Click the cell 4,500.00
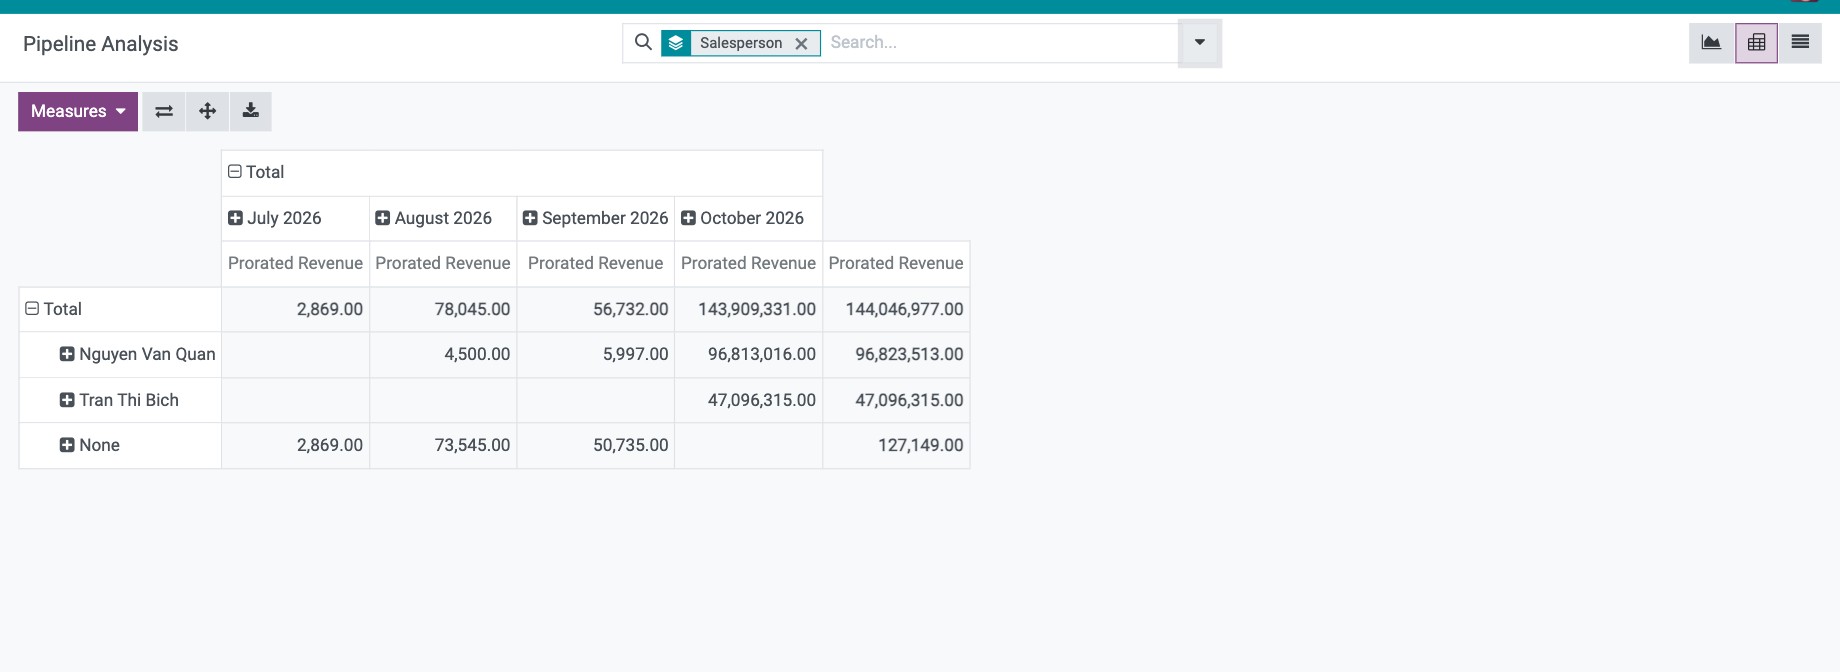This screenshot has height=672, width=1840. tap(443, 354)
